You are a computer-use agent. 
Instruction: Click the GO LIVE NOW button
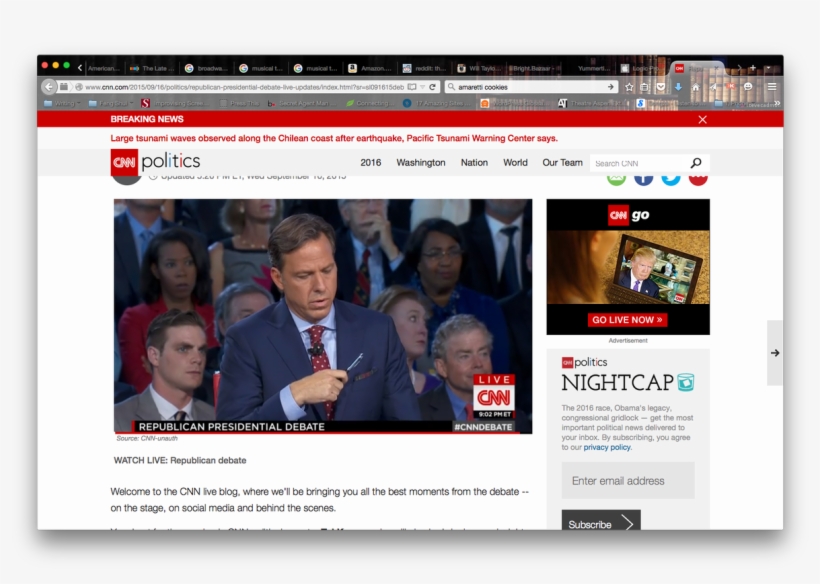point(629,320)
